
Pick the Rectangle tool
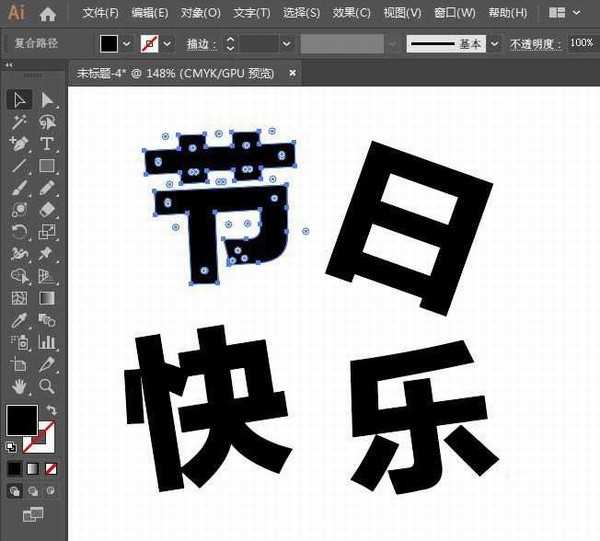47,165
